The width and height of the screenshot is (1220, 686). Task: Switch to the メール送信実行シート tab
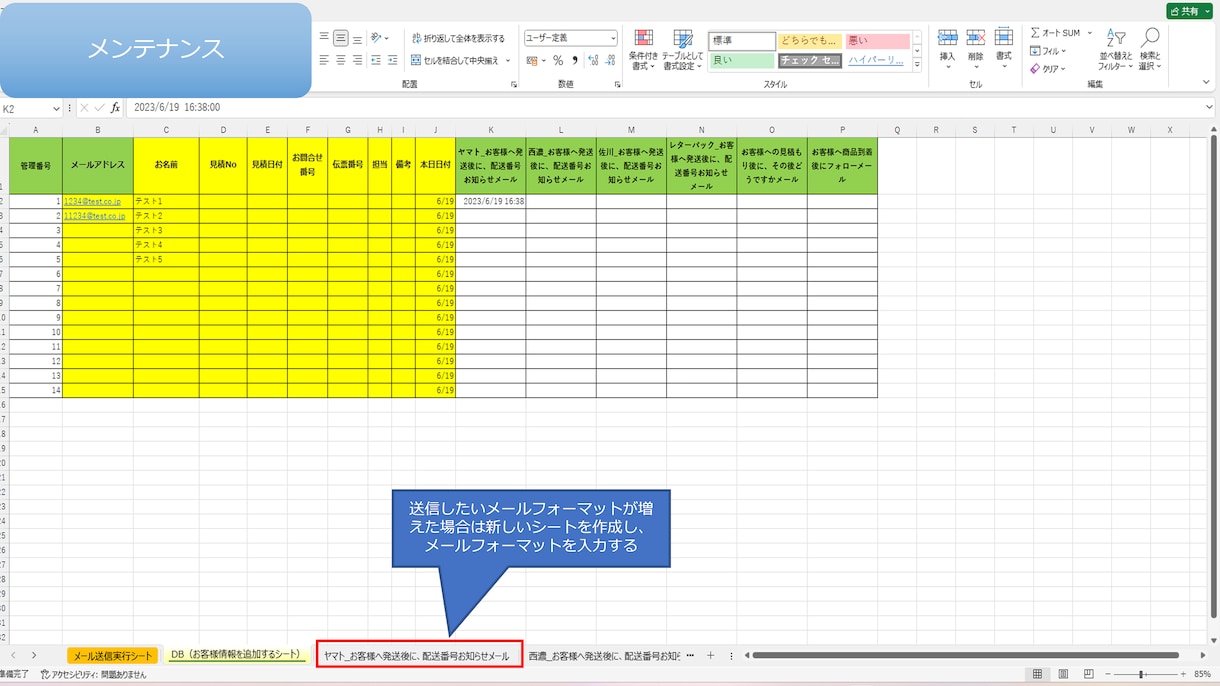[x=113, y=656]
